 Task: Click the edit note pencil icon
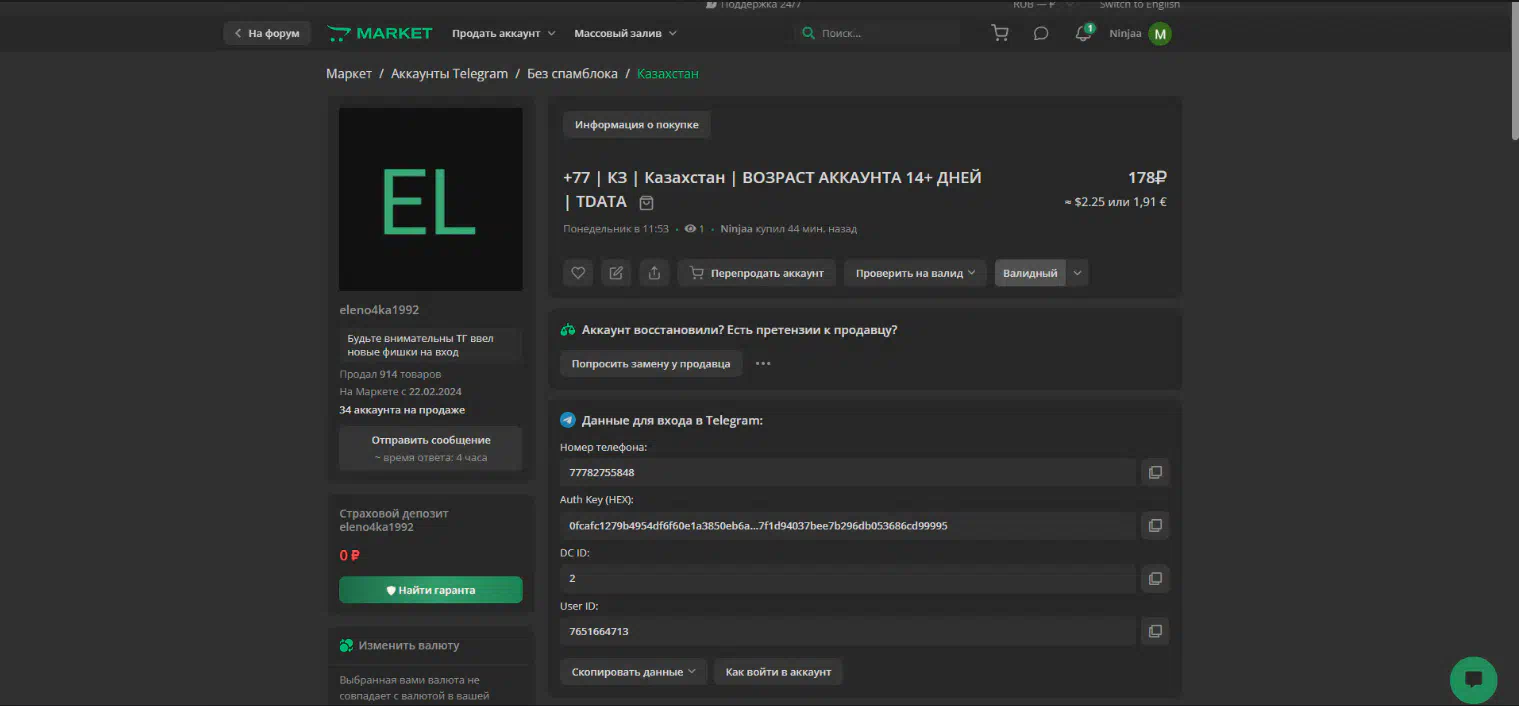click(x=616, y=273)
